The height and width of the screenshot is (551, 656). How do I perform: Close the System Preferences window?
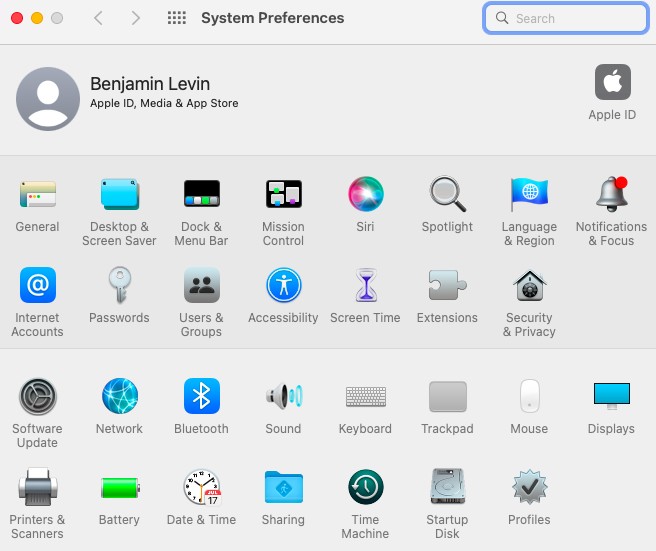[17, 18]
